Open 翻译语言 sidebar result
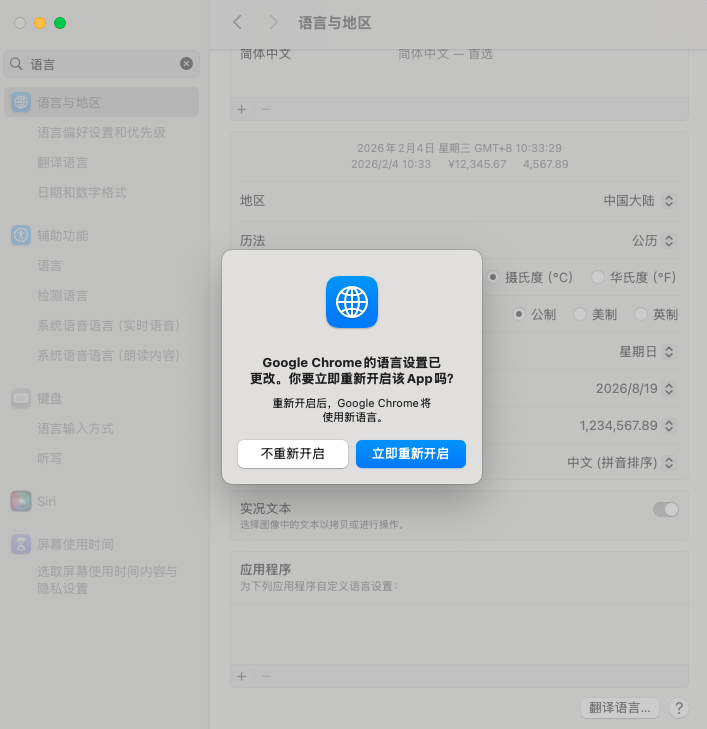Image resolution: width=707 pixels, height=729 pixels. [x=62, y=163]
